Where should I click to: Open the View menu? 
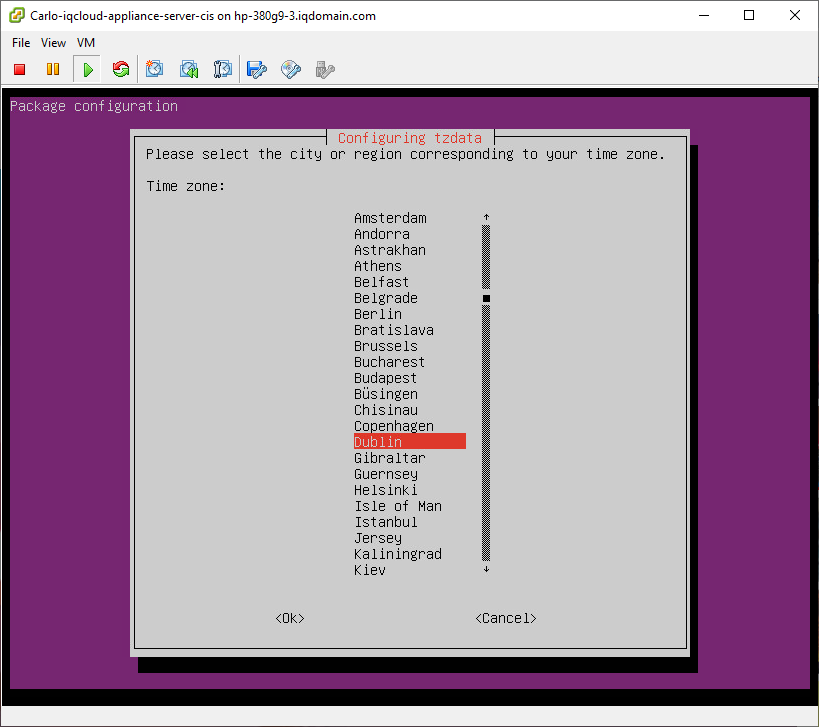54,43
